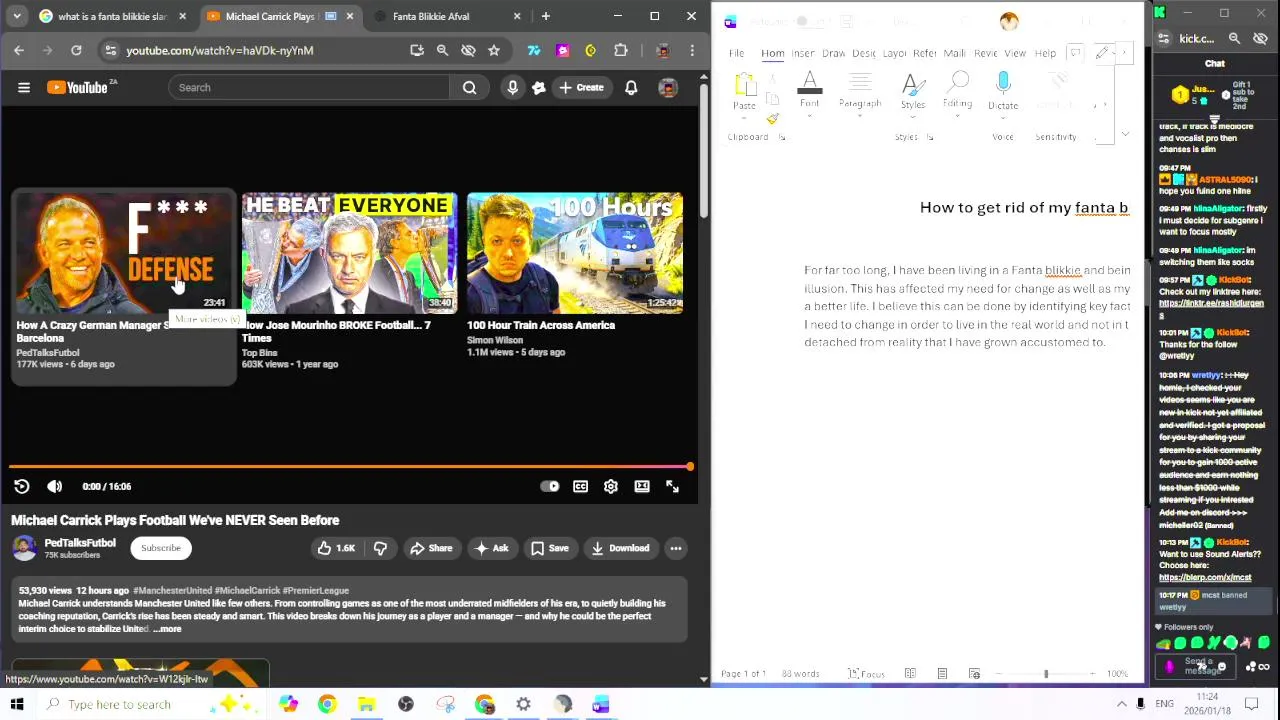
Task: Switch to the Insert ribbon tab in Word
Action: click(802, 53)
